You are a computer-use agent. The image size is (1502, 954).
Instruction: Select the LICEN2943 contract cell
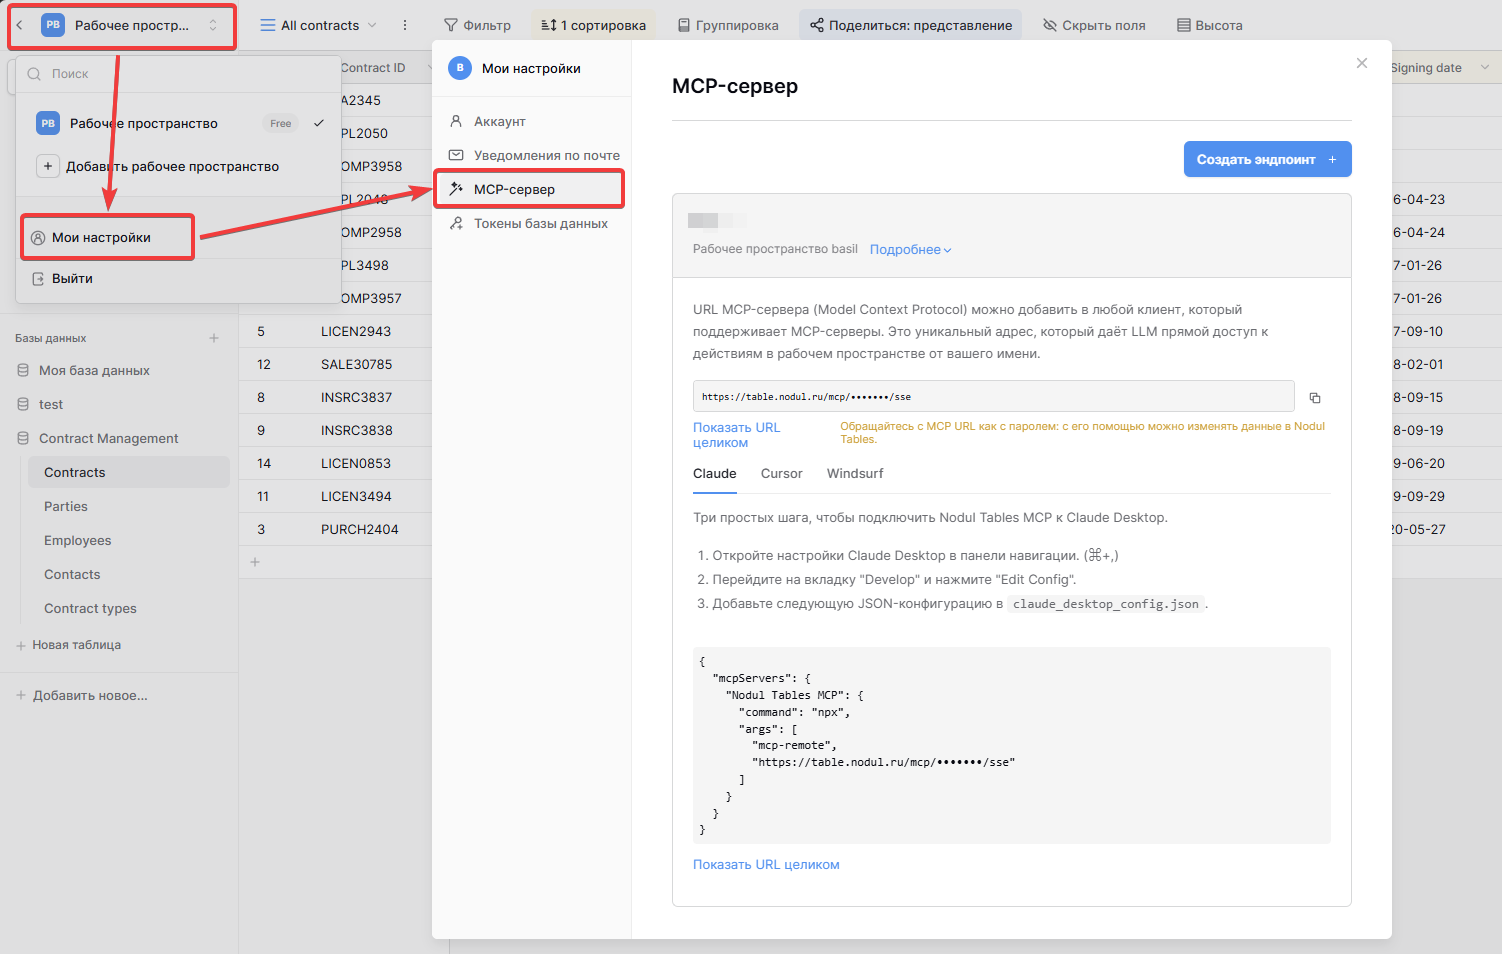click(x=356, y=331)
